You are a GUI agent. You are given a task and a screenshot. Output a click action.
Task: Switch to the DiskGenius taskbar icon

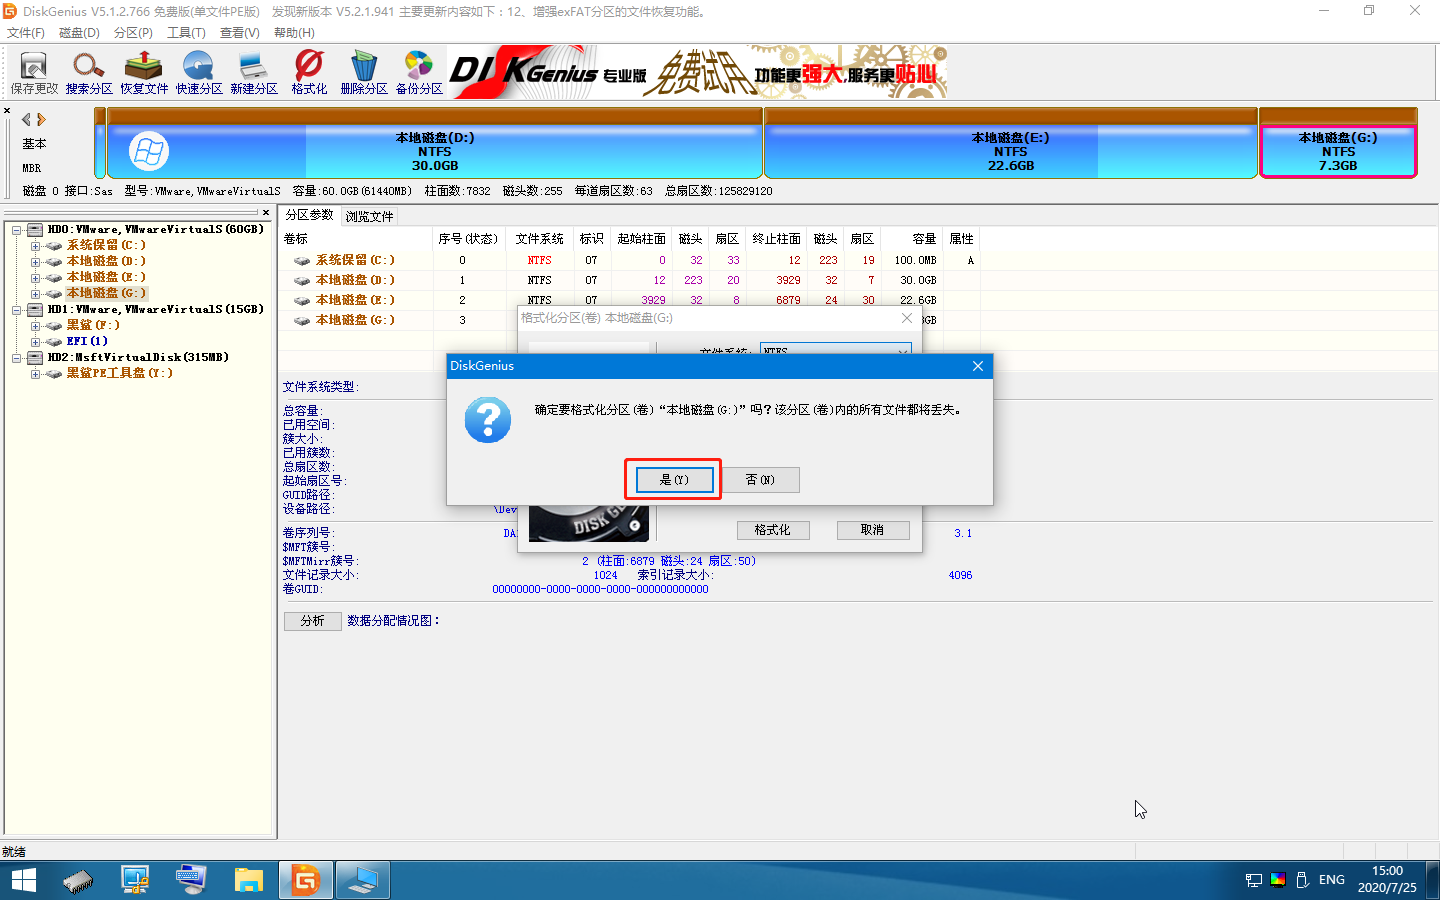[x=306, y=880]
